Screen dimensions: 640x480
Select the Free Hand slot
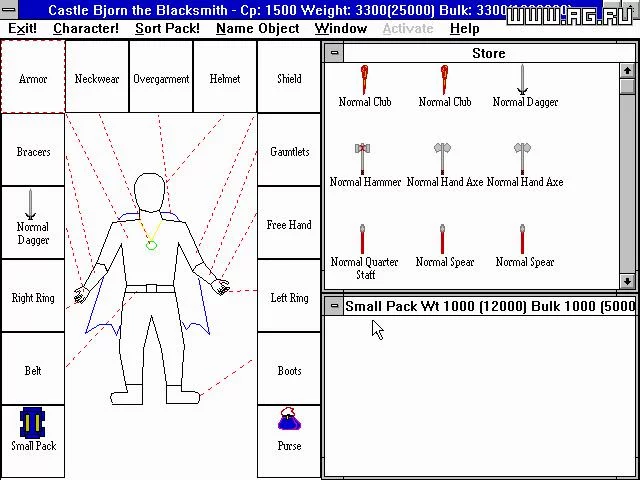coord(289,223)
